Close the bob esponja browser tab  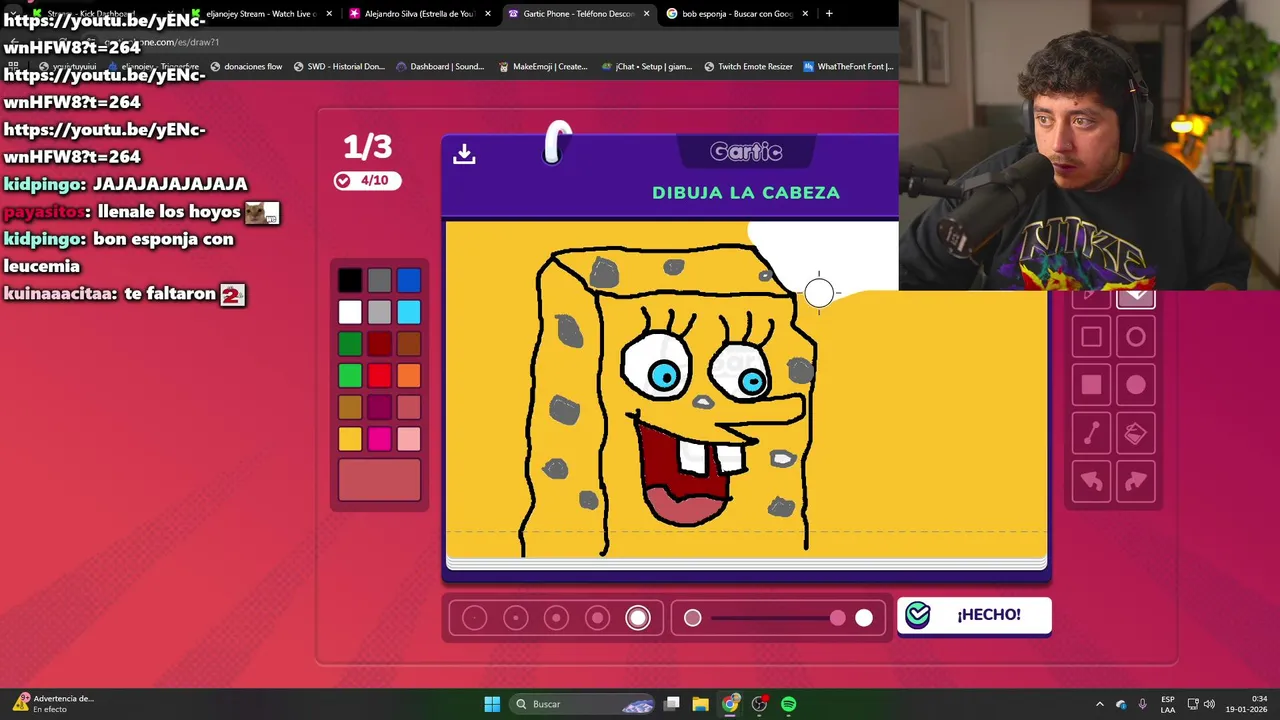[x=805, y=14]
